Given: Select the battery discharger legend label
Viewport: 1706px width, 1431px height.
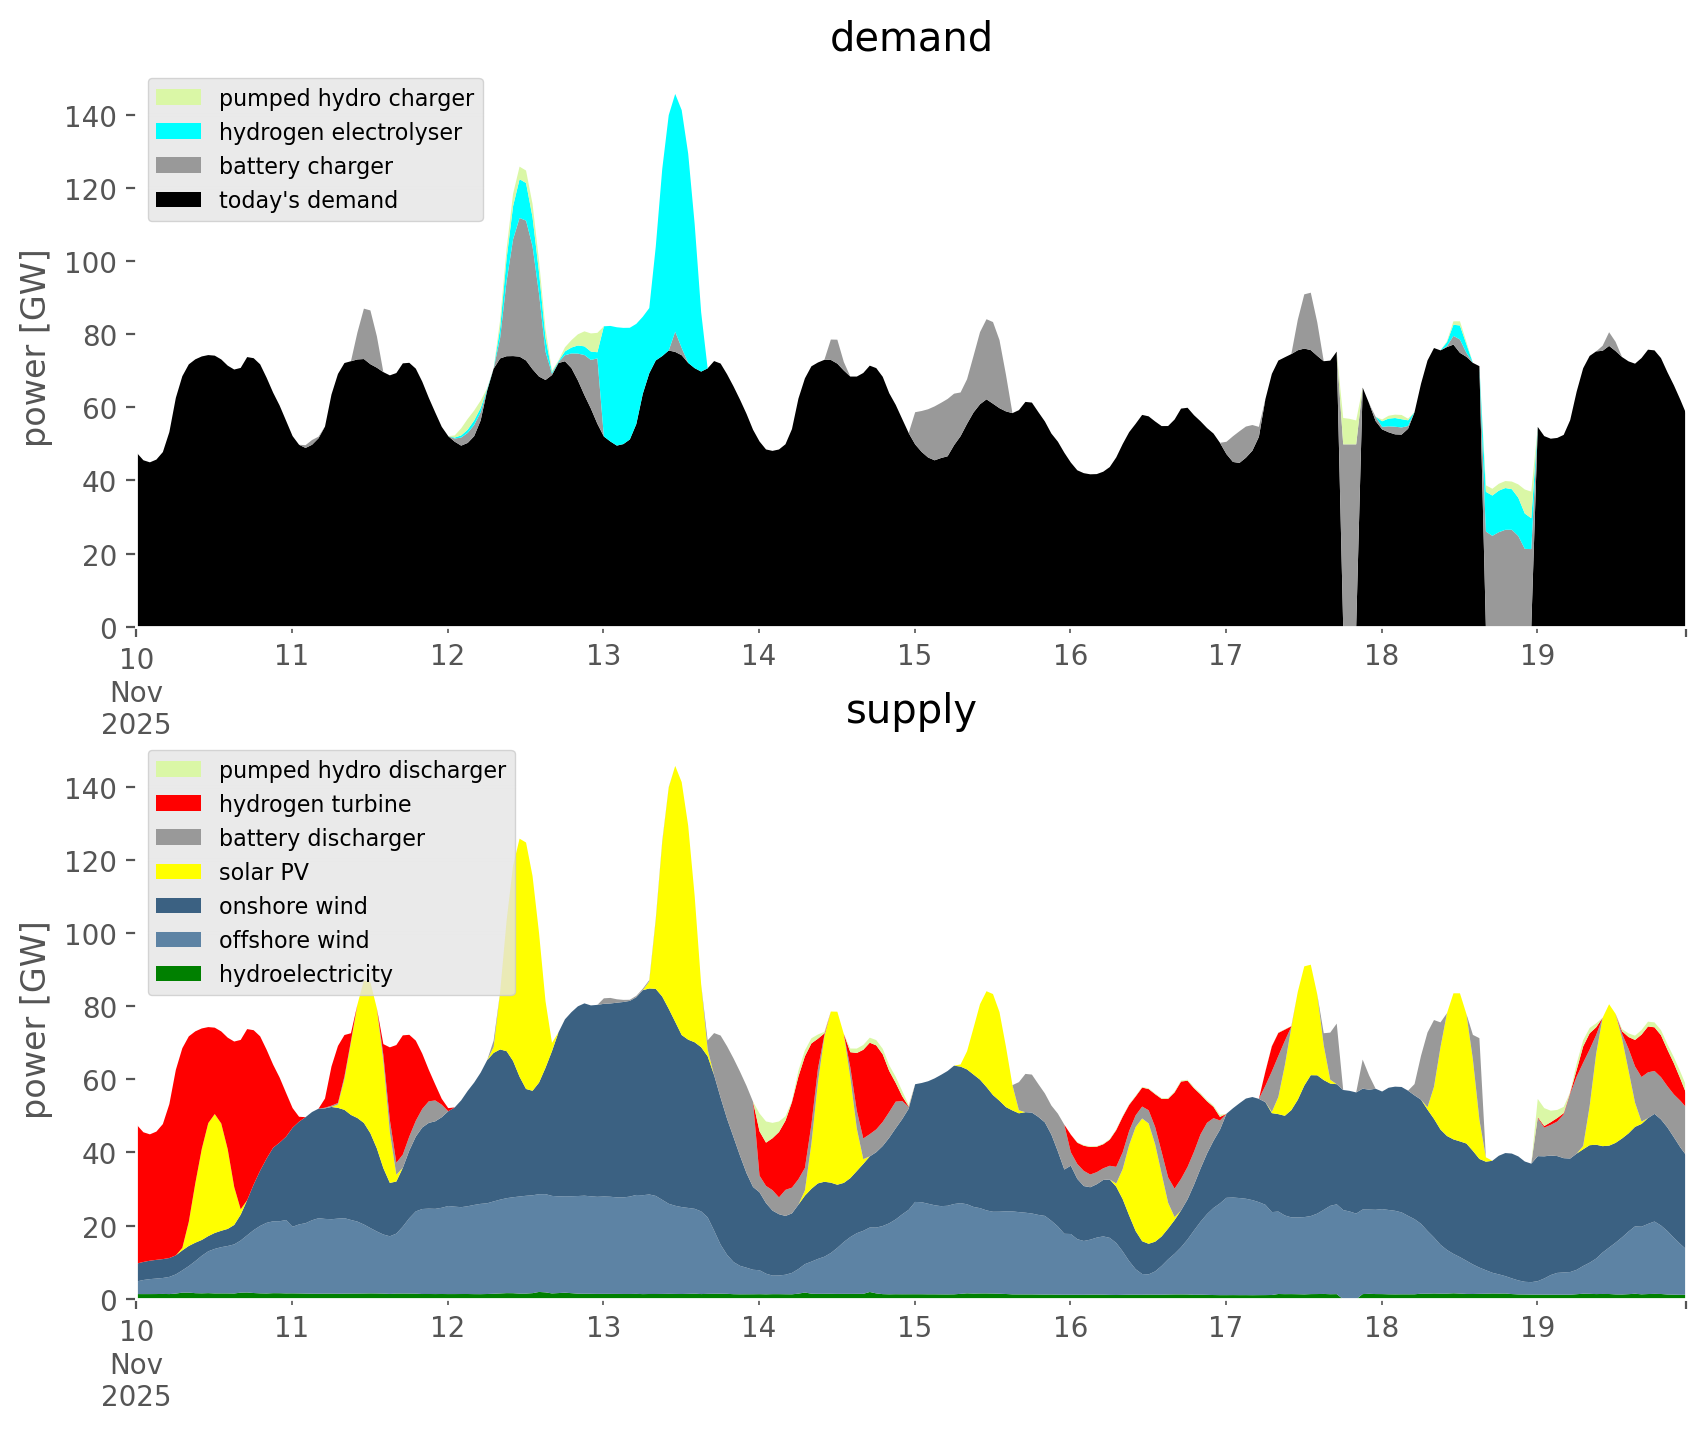Looking at the screenshot, I should pos(321,838).
